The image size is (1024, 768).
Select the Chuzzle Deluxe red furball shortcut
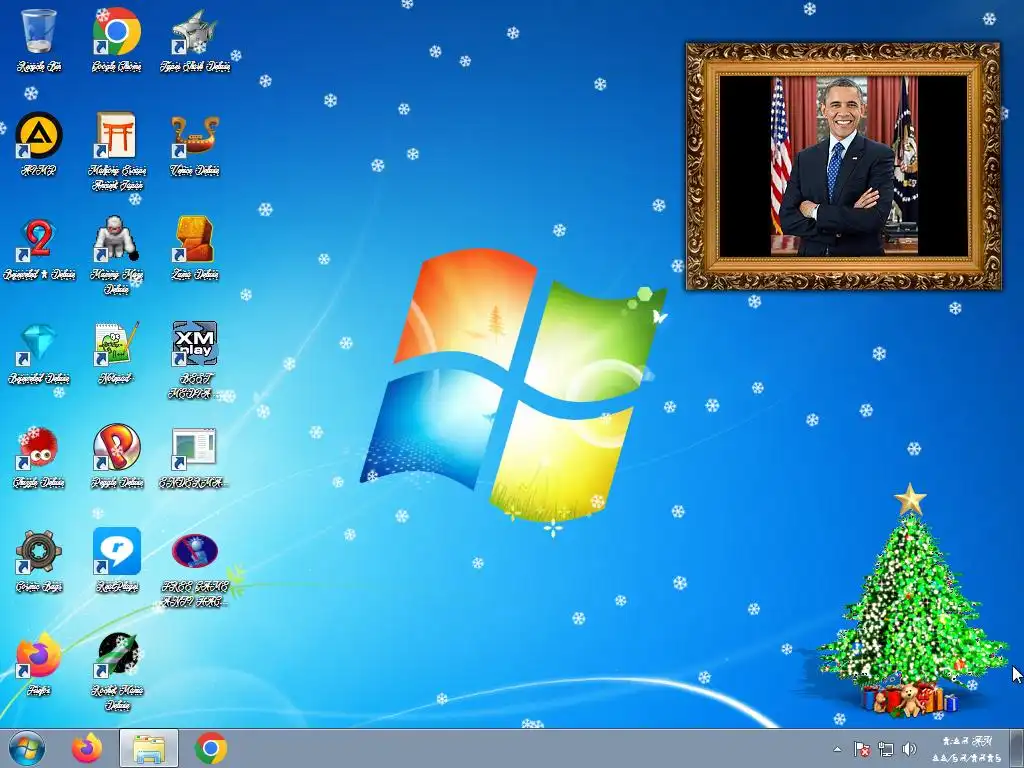coord(39,457)
